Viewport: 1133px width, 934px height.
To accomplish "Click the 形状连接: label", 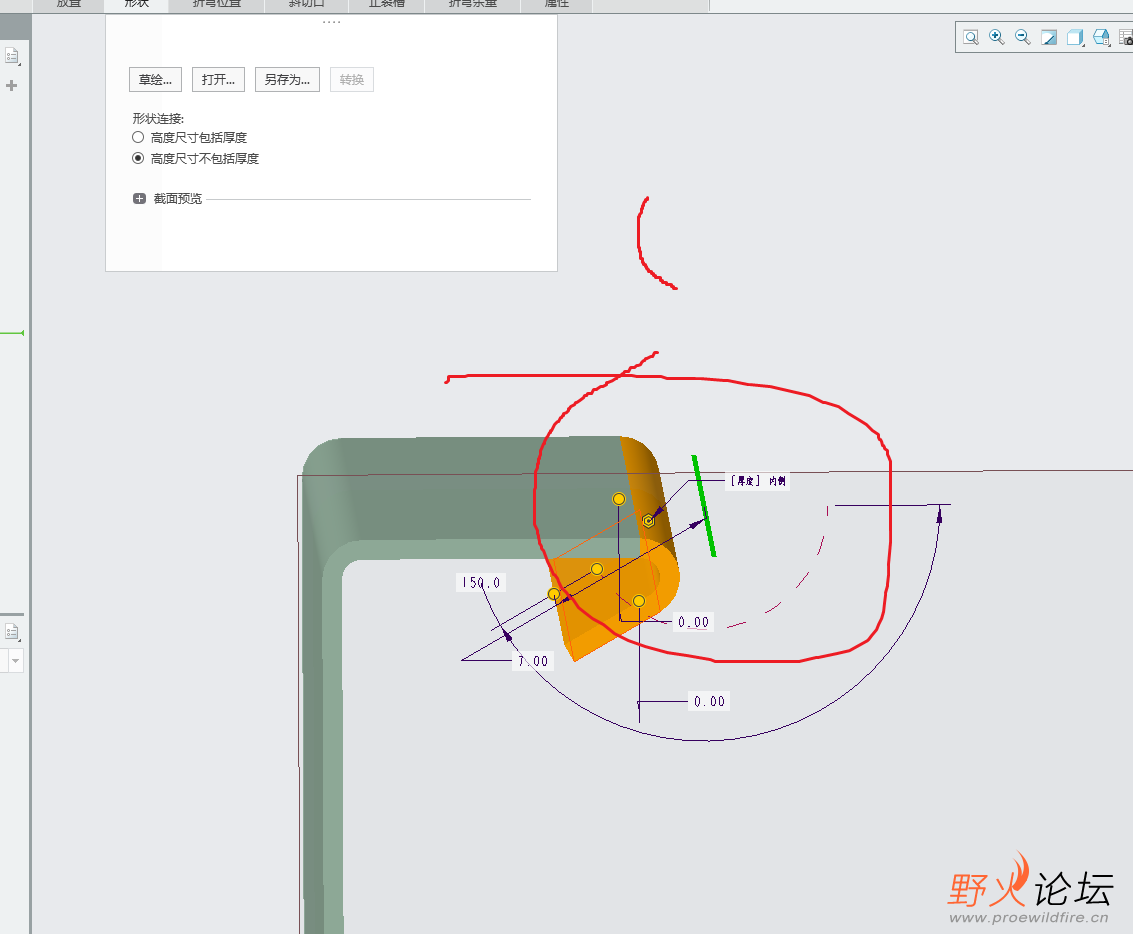I will 158,118.
